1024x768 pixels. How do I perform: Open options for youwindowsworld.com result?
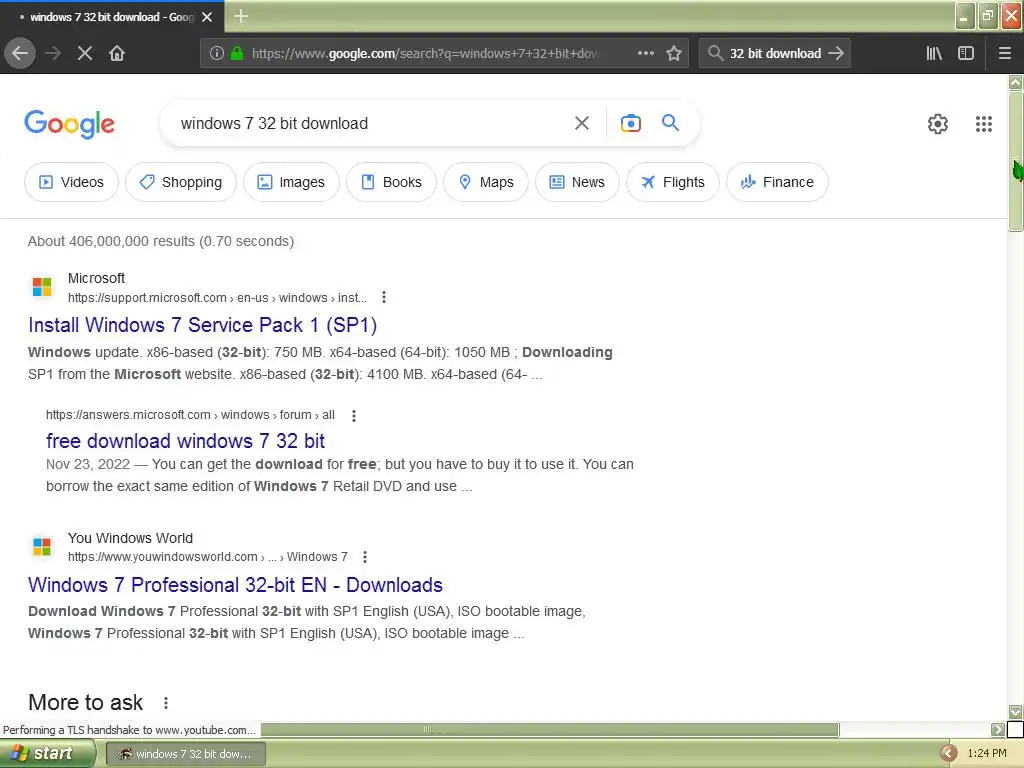point(365,557)
